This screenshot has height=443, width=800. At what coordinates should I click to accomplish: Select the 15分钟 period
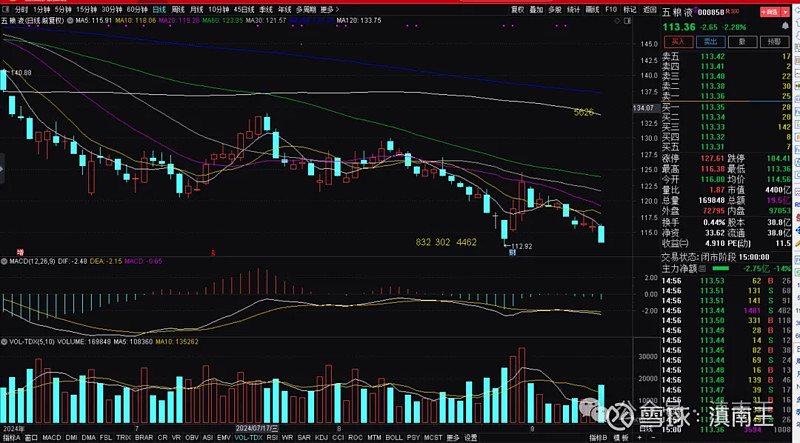point(86,10)
